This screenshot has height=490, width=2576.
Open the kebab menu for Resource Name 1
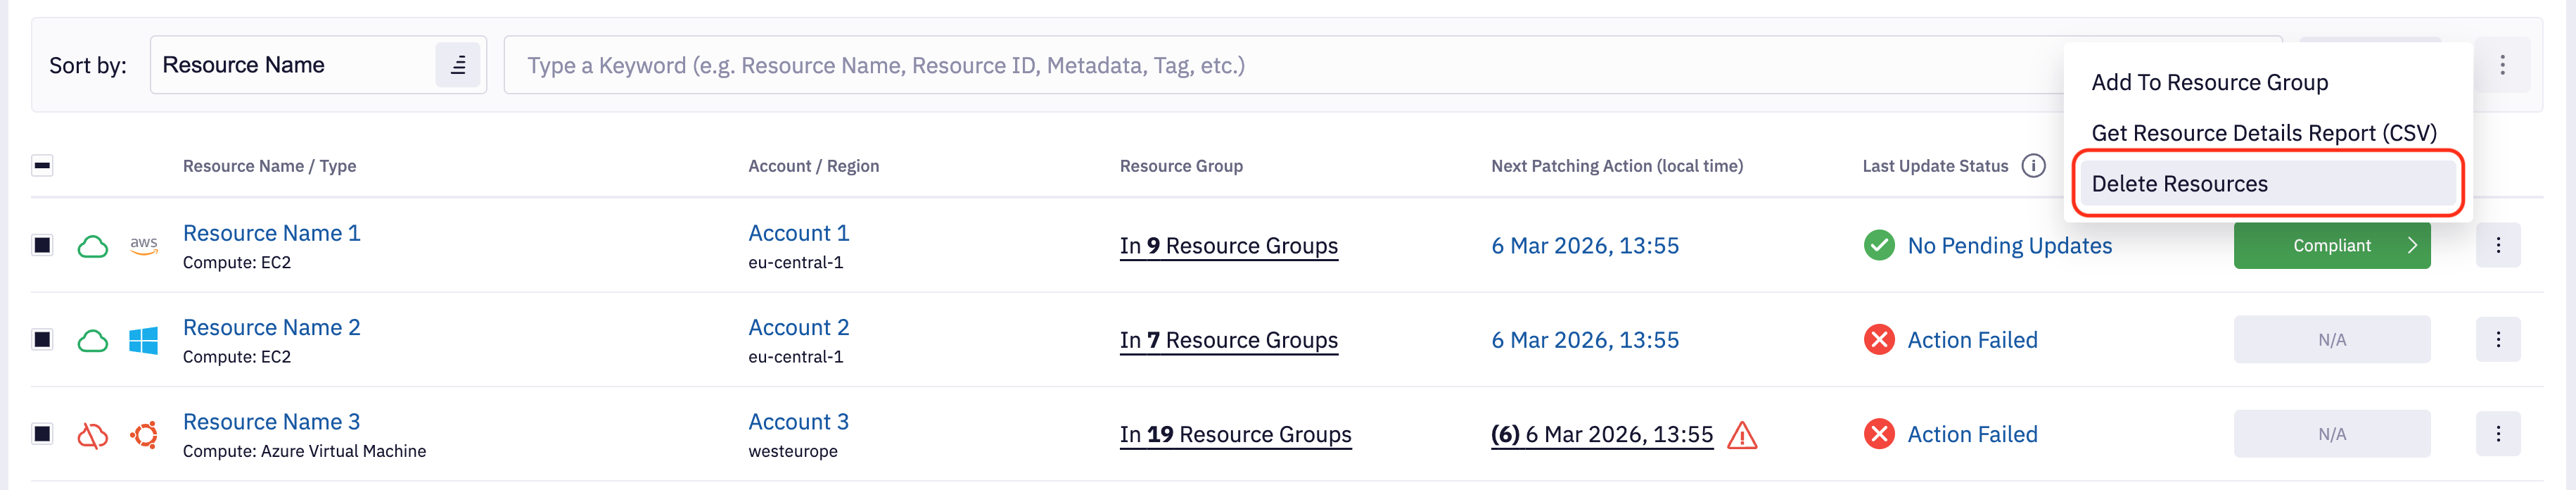[x=2497, y=246]
